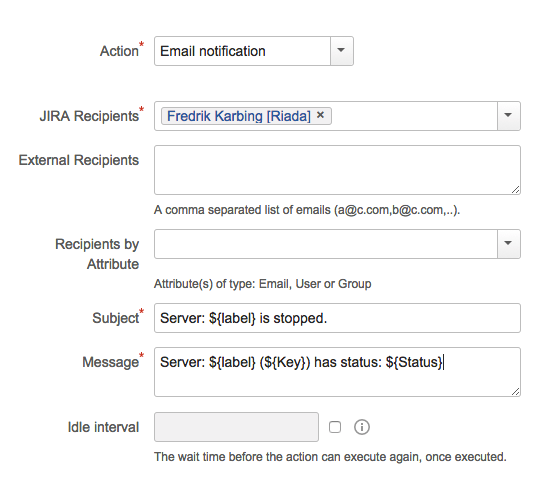
Task: Click into the Subject input field
Action: tap(337, 318)
